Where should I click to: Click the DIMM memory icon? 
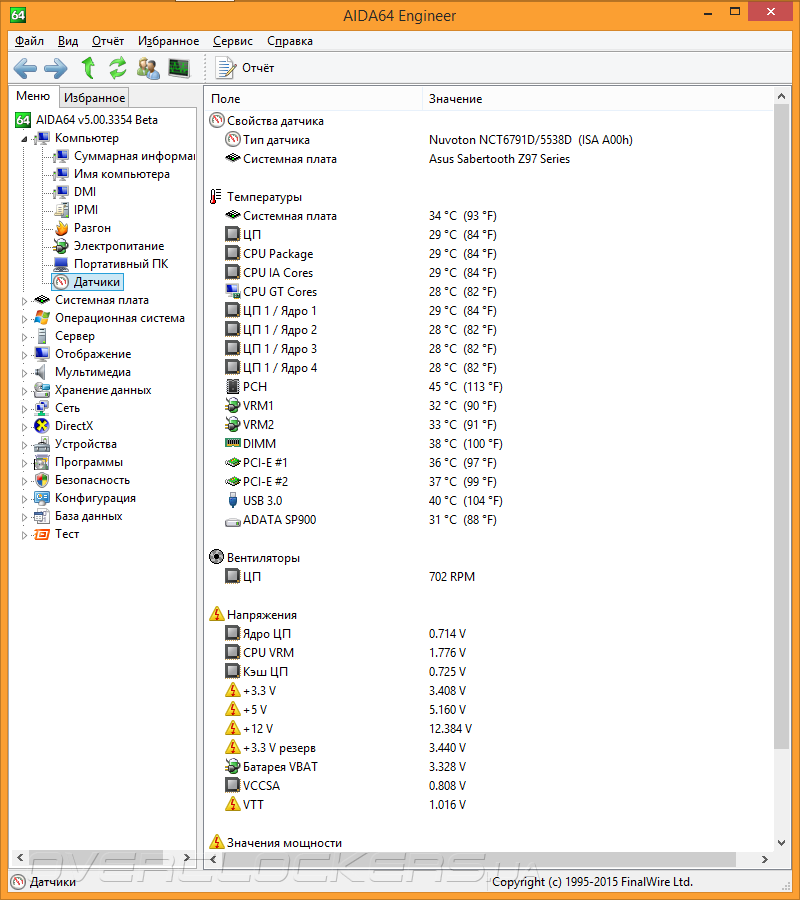click(x=232, y=443)
